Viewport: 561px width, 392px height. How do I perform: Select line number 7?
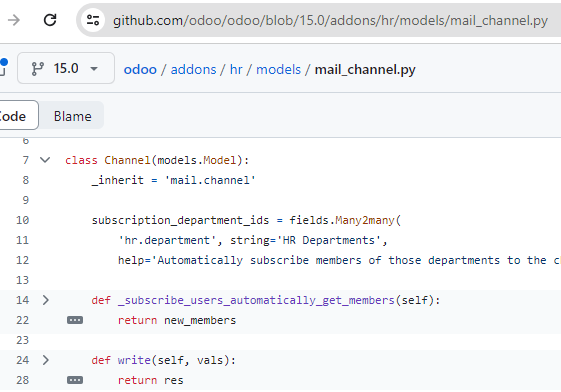click(26, 160)
